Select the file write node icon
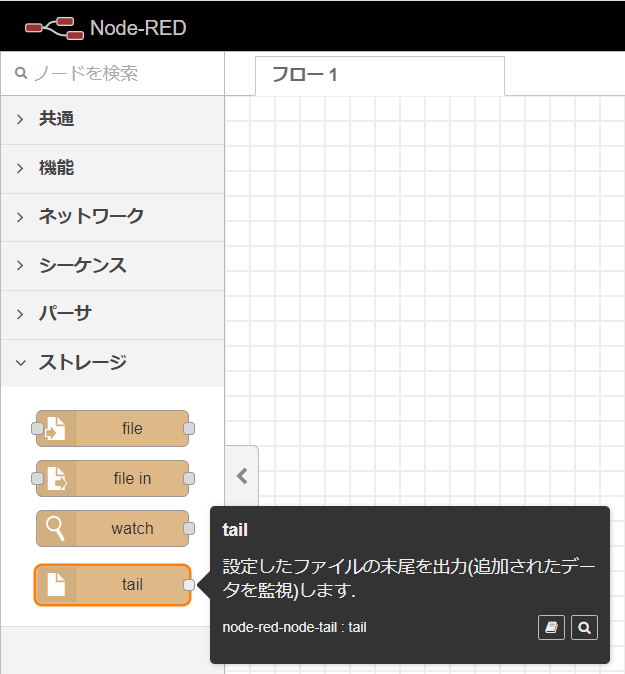Image resolution: width=625 pixels, height=674 pixels. (x=56, y=429)
